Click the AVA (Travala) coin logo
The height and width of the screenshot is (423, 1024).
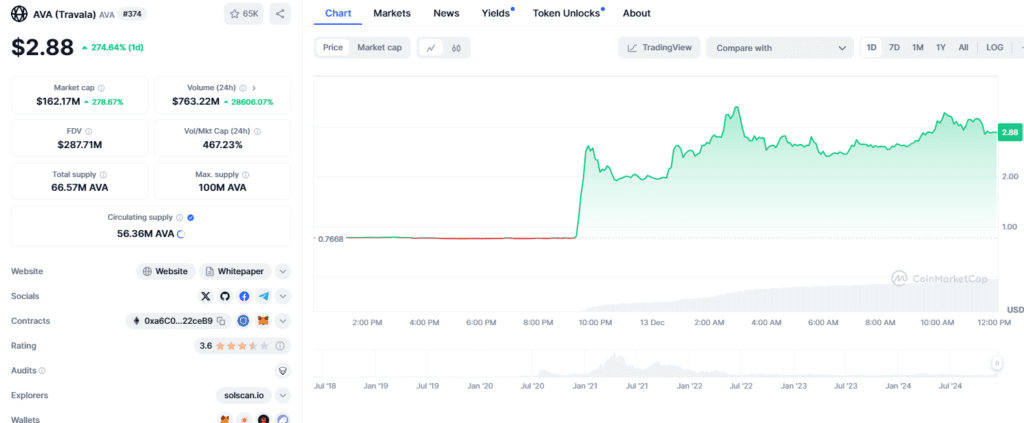click(20, 14)
